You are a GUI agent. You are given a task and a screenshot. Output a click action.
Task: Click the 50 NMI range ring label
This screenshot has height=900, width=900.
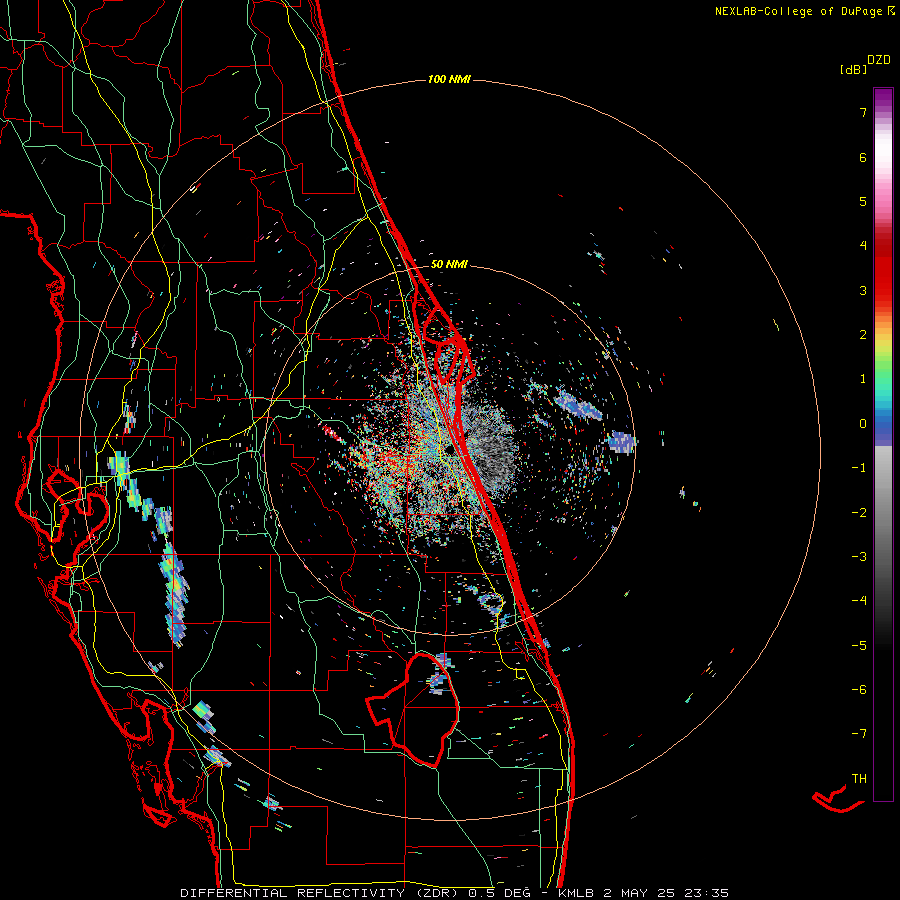point(449,265)
